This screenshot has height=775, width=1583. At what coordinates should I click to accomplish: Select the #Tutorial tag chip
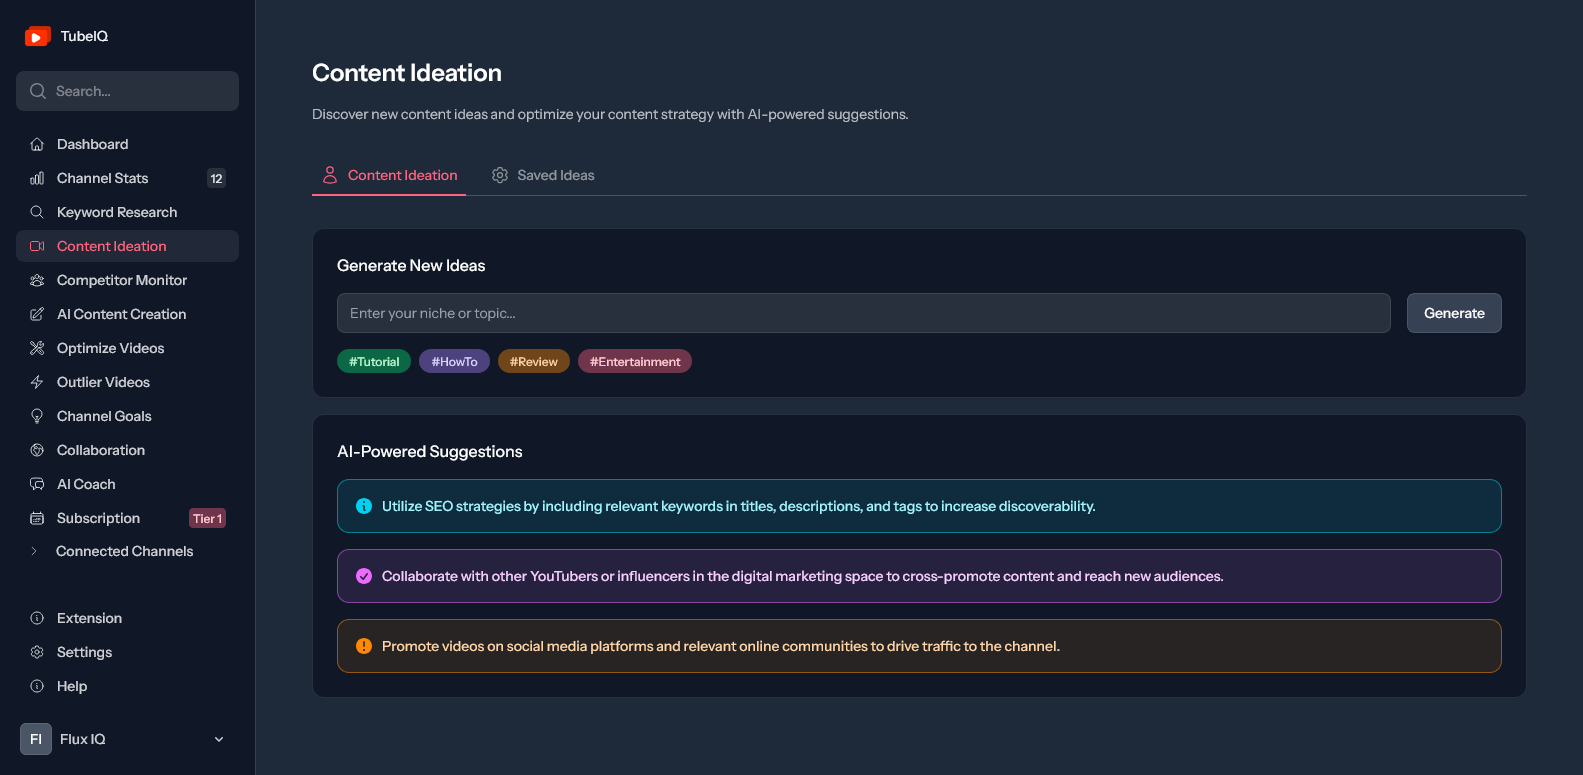pyautogui.click(x=374, y=362)
